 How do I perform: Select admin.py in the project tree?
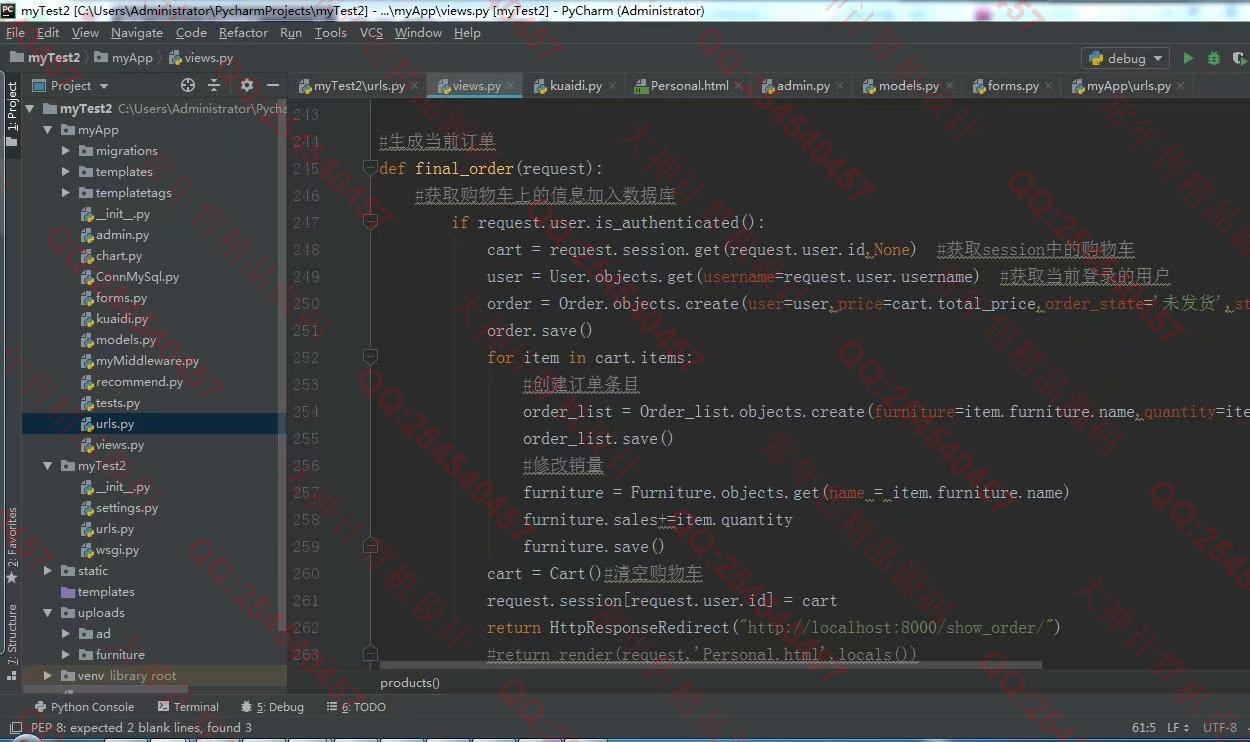(x=122, y=235)
